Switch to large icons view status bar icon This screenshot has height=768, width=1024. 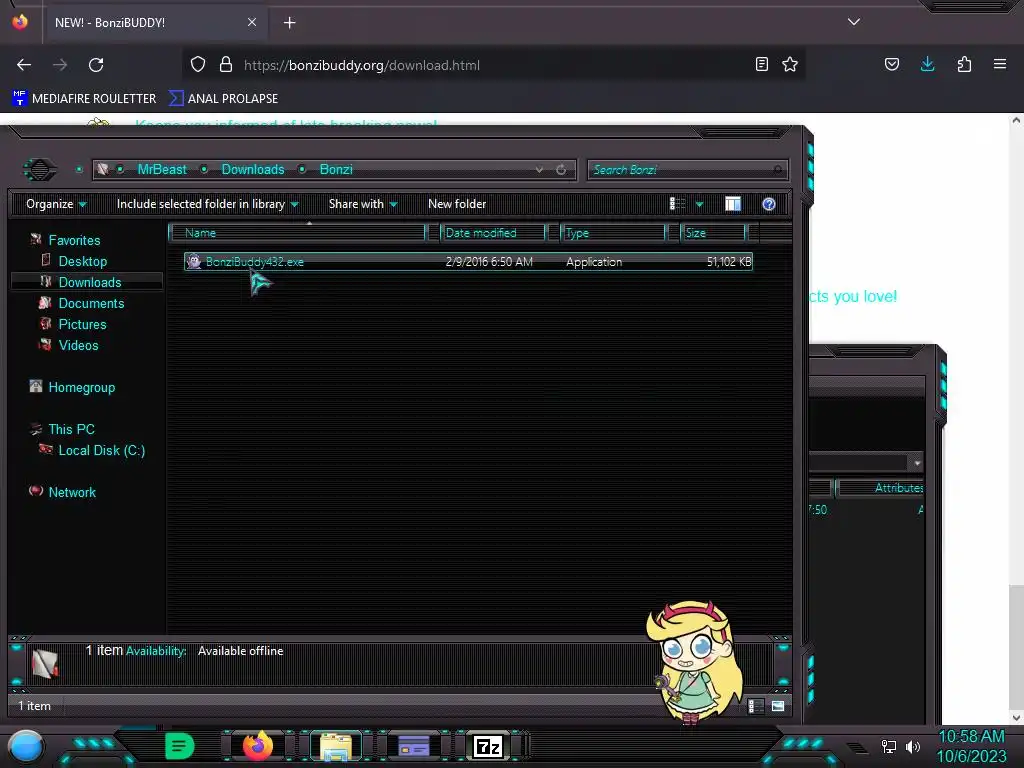778,706
